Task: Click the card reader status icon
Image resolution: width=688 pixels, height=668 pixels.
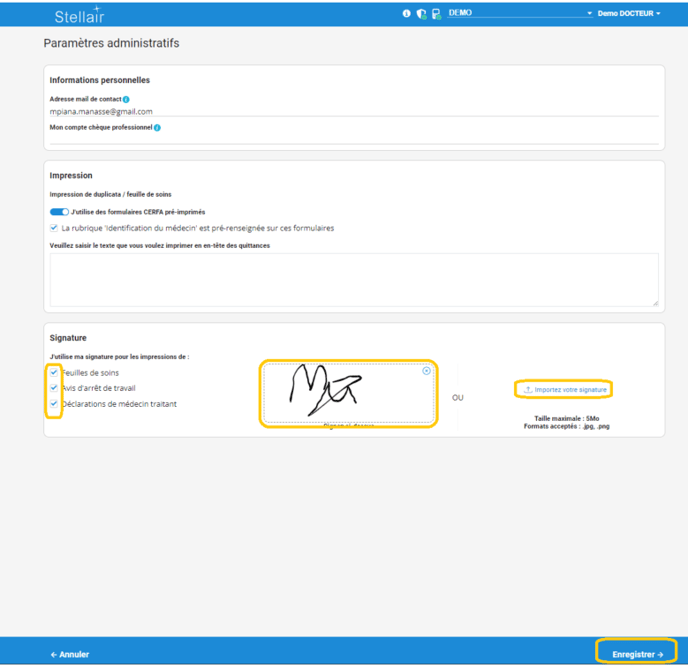Action: (436, 14)
